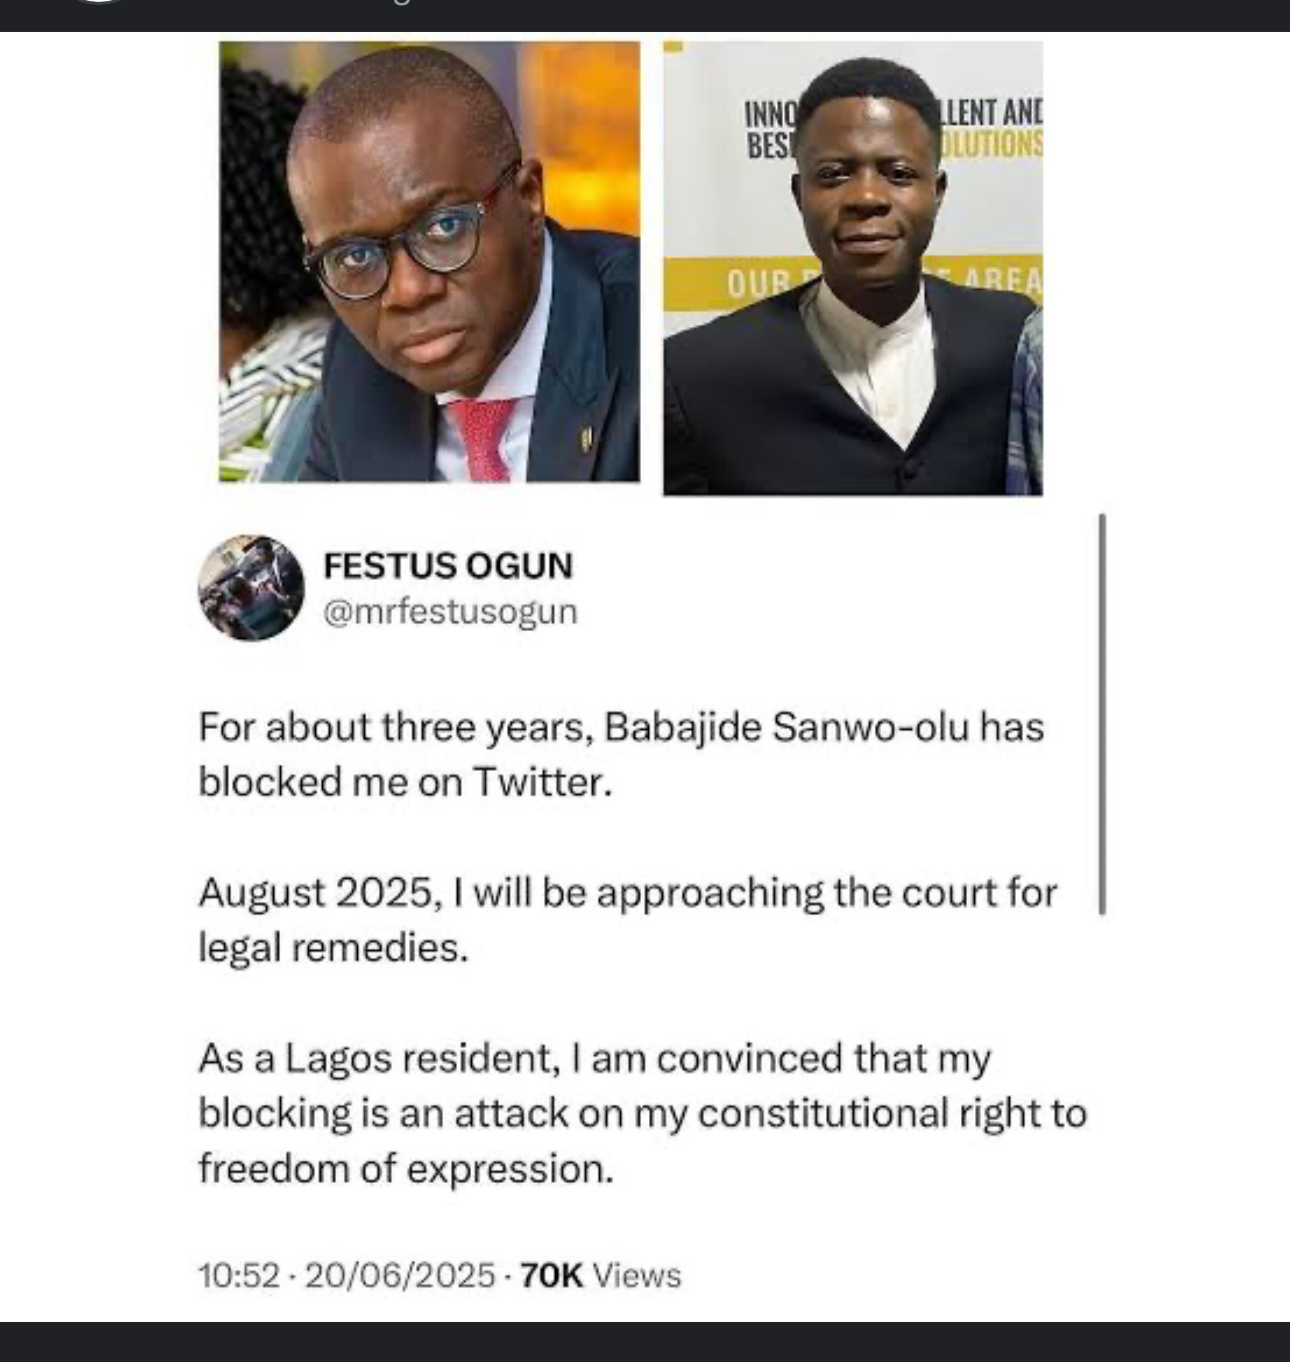1290x1362 pixels.
Task: Click the 'Babajide Sanwo-olu' name in tweet
Action: 787,727
